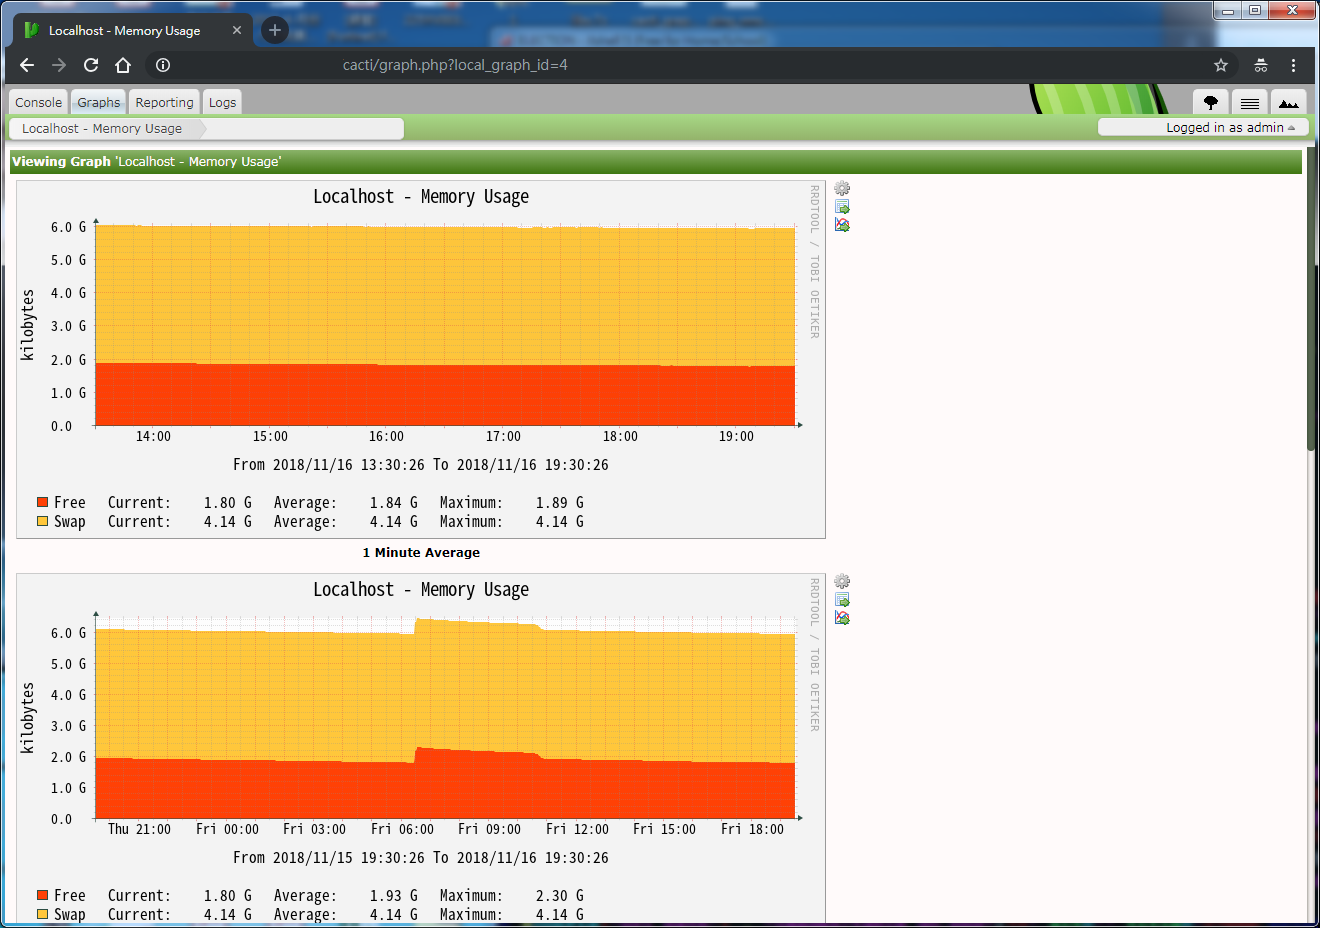Screen dimensions: 1320x928
Task: Switch to the Console tab
Action: (x=37, y=101)
